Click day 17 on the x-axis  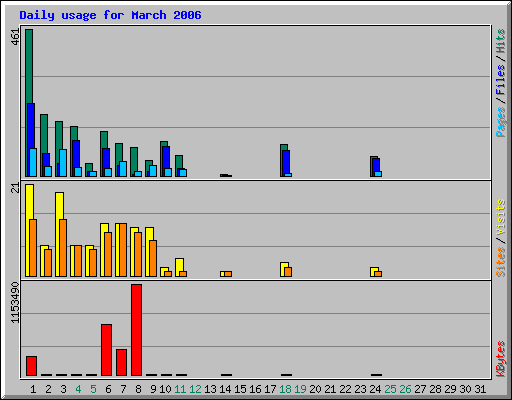270,389
